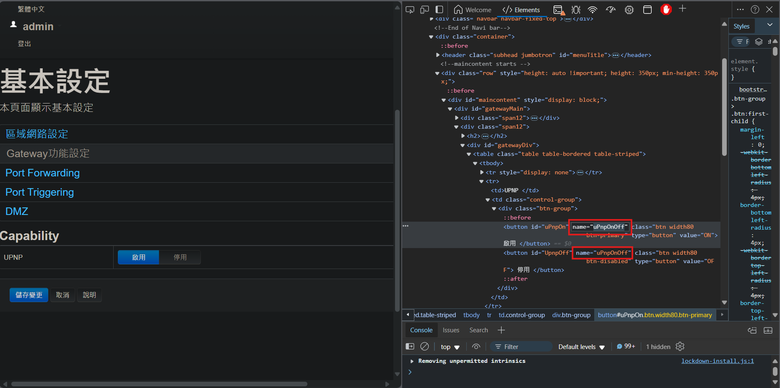This screenshot has width=780, height=388.
Task: Open the Memory chip icon tool
Action: [629, 9]
